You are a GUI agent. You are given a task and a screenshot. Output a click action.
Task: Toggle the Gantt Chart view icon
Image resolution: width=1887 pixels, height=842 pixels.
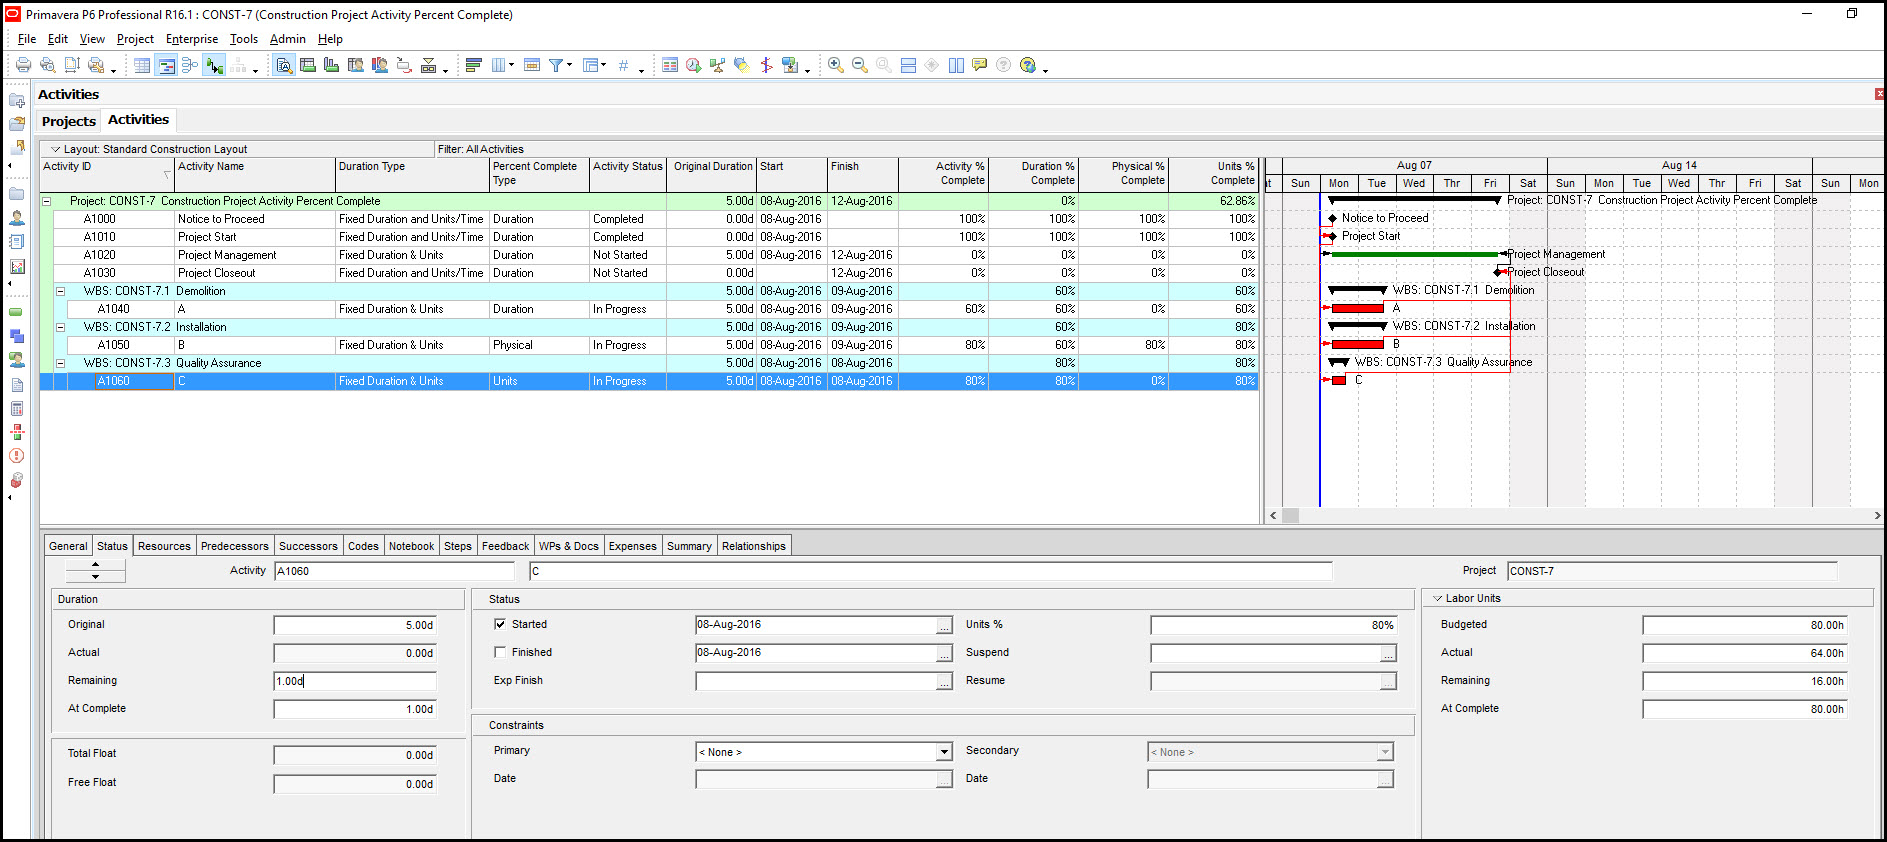point(166,65)
